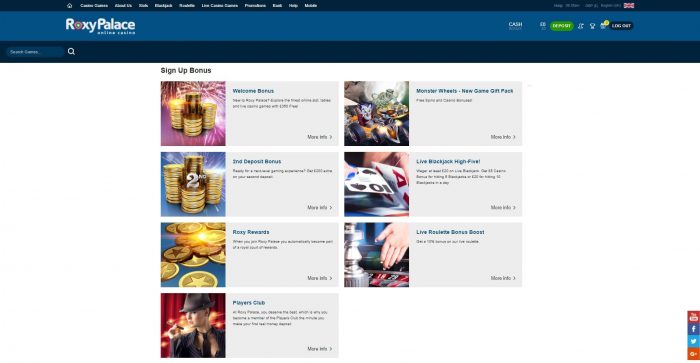Viewport: 700px width, 363px height.
Task: Click the UK flag language icon
Action: 629,6
